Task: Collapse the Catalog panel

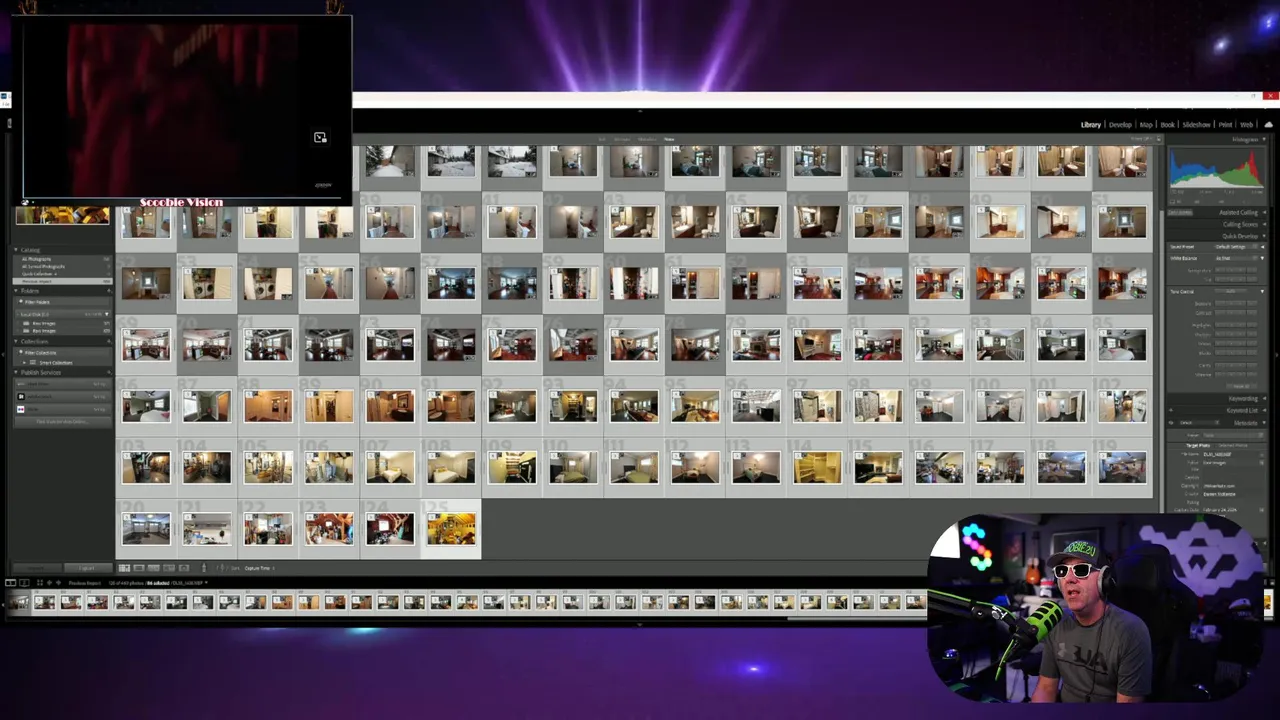Action: [x=16, y=250]
